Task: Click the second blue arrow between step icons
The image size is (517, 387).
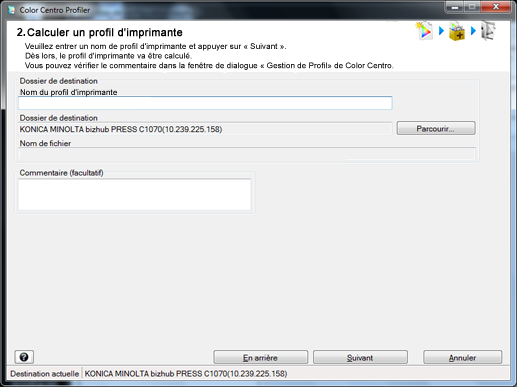Action: [x=473, y=31]
